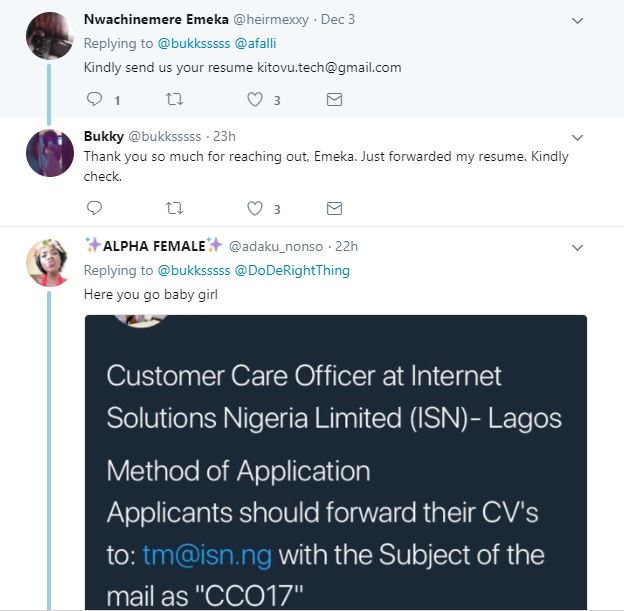Image resolution: width=624 pixels, height=611 pixels.
Task: Open Nwachinemere Emeka's profile name link
Action: (156, 20)
